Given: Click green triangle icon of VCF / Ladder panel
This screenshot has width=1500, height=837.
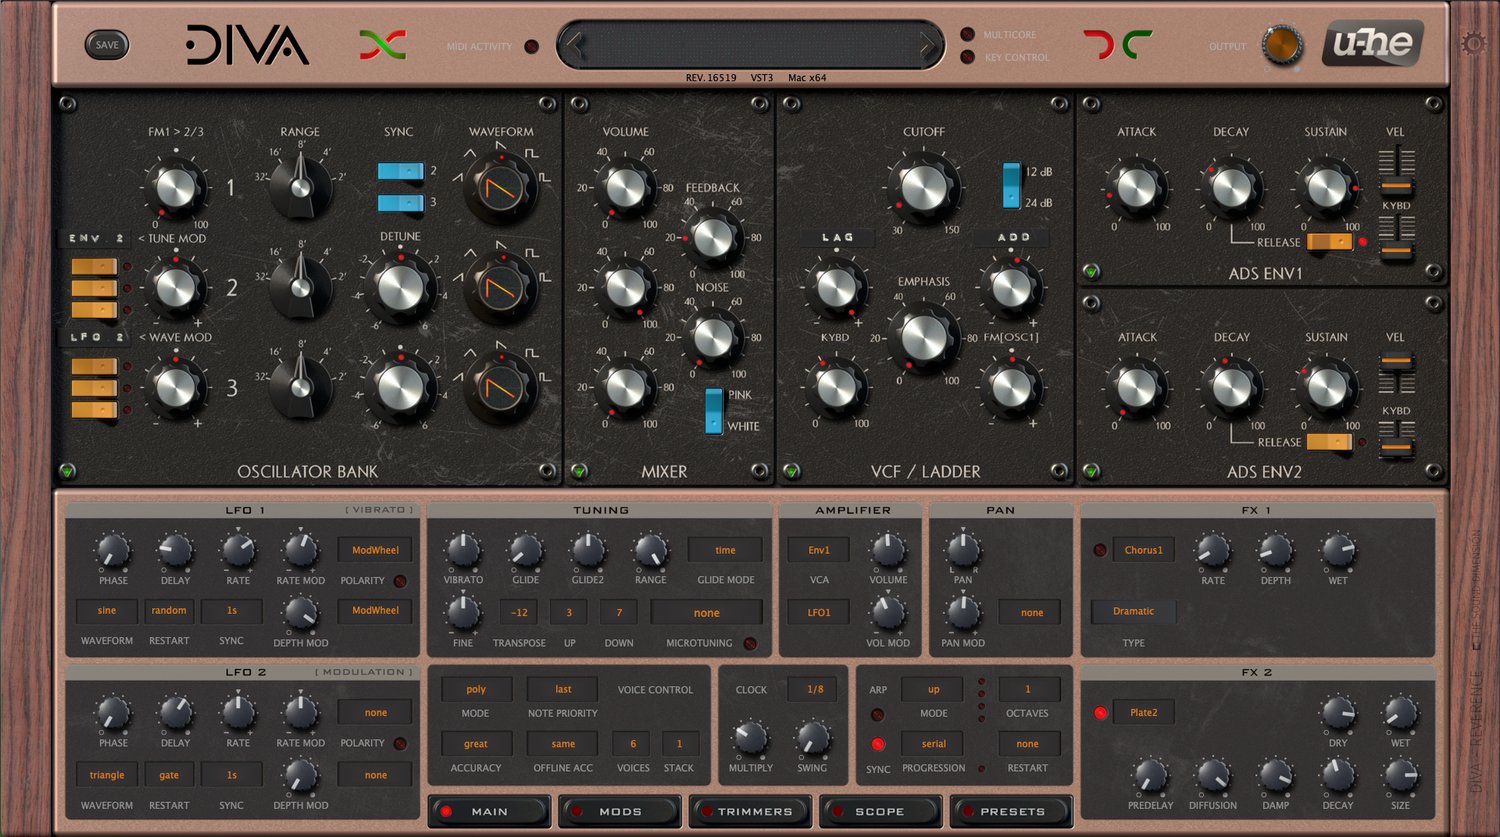Looking at the screenshot, I should point(792,471).
